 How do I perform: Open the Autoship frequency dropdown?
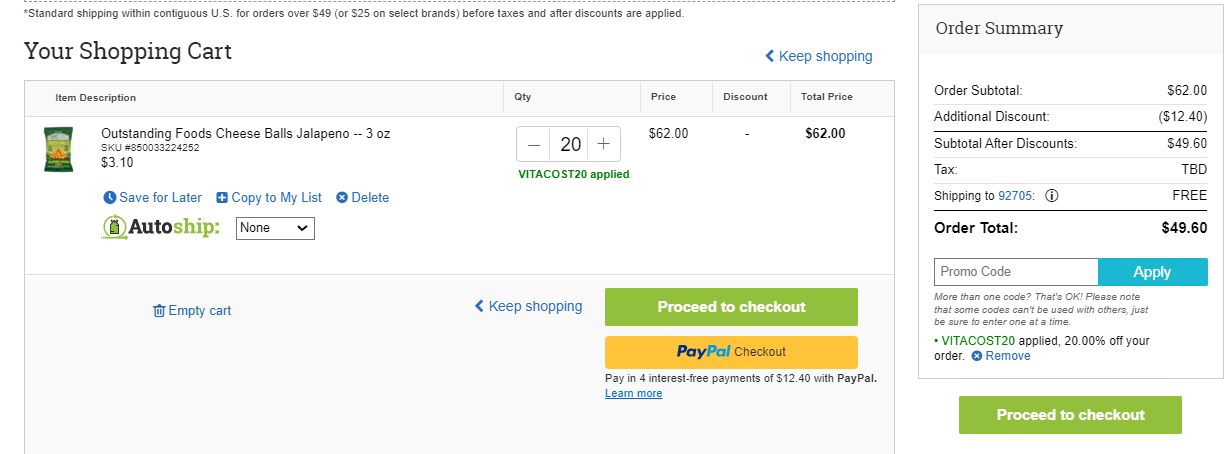click(x=275, y=228)
